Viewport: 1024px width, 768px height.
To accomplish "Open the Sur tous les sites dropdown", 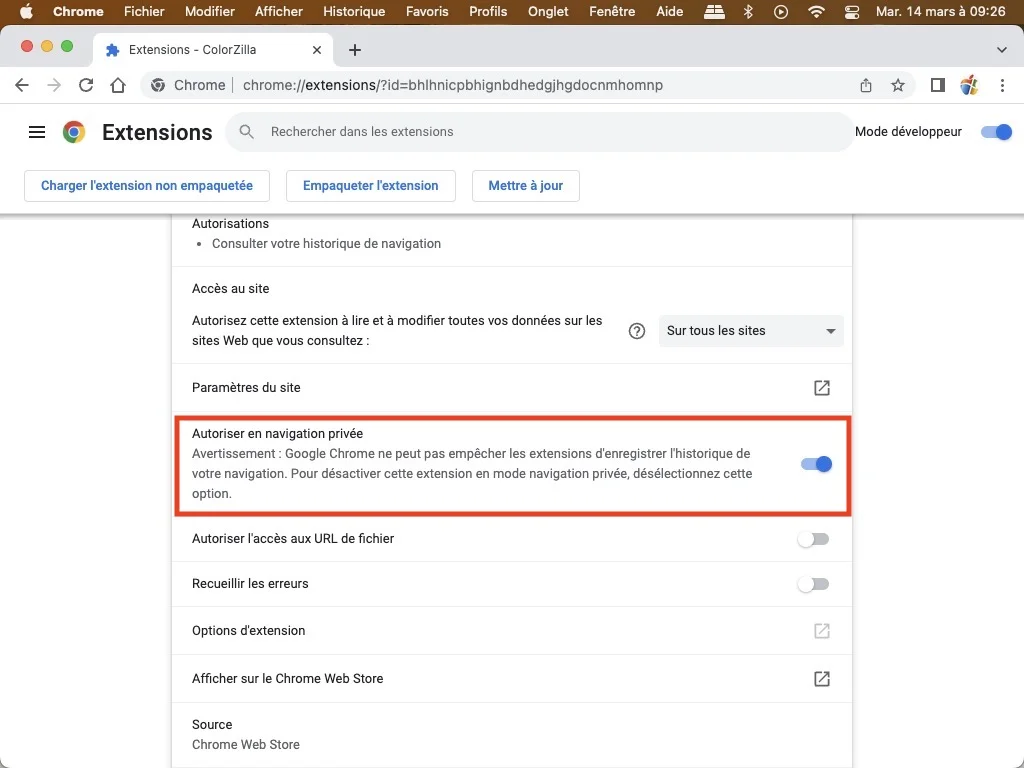I will pyautogui.click(x=751, y=331).
